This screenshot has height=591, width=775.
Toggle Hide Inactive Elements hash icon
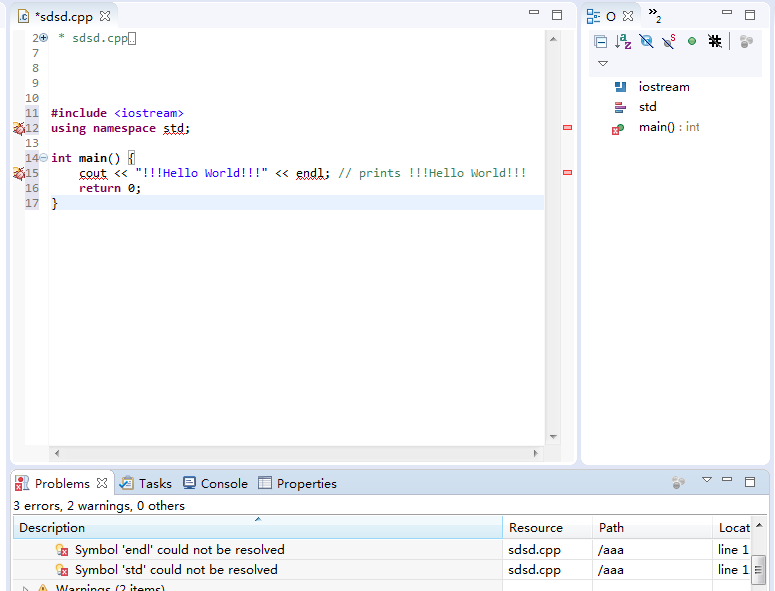pos(715,41)
